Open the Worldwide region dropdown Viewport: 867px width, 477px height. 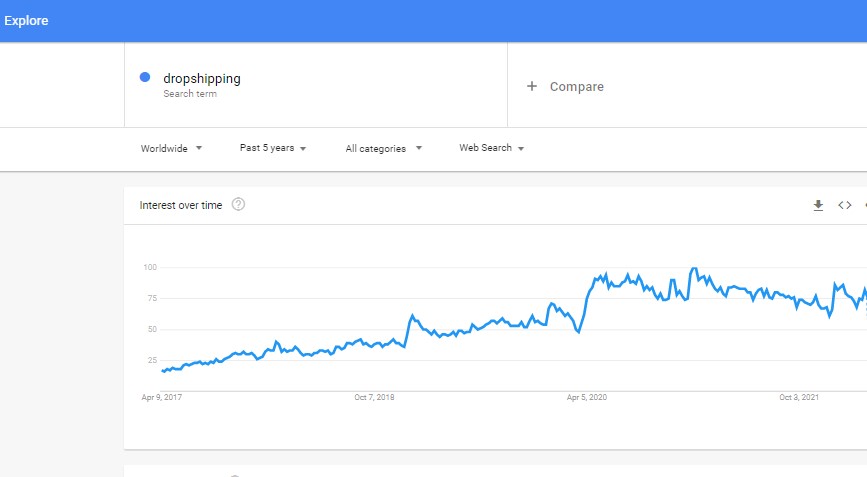click(171, 148)
